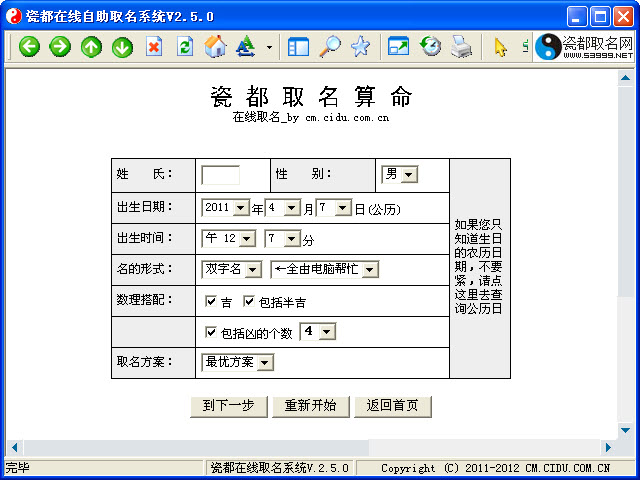Image resolution: width=640 pixels, height=480 pixels.
Task: Maximize the application window
Action: [600, 17]
